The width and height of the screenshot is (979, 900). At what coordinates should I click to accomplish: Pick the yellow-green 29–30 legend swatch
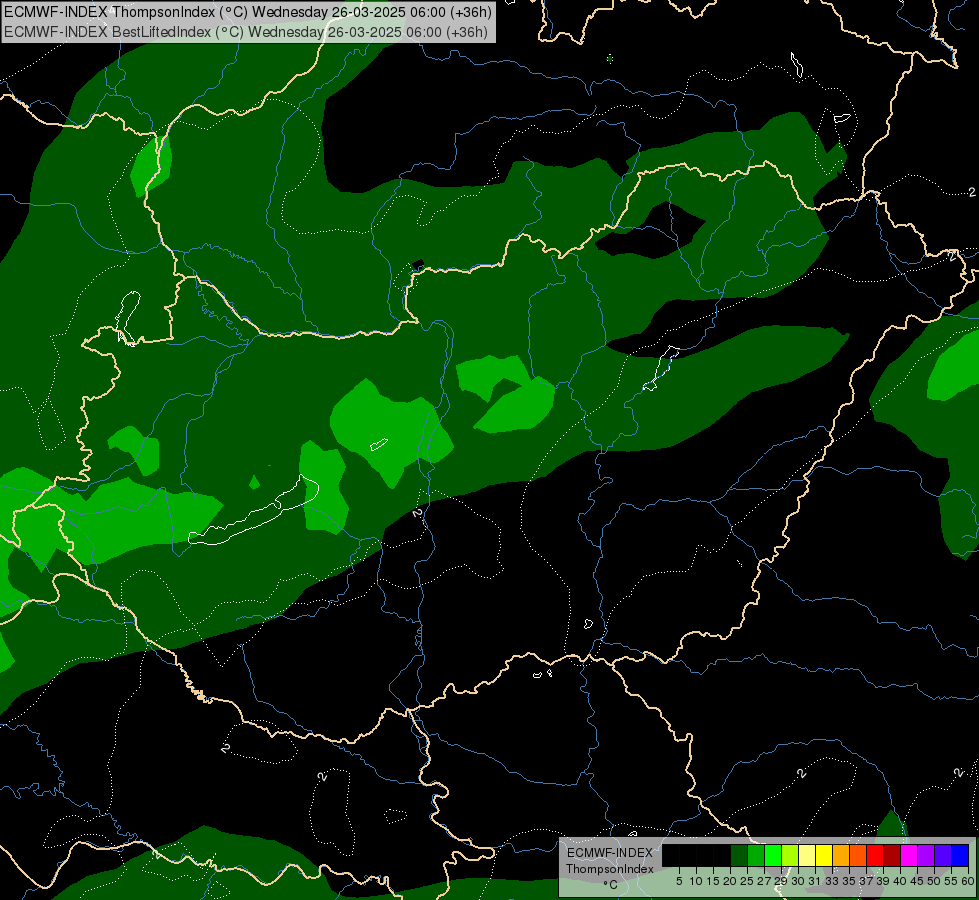coord(790,856)
